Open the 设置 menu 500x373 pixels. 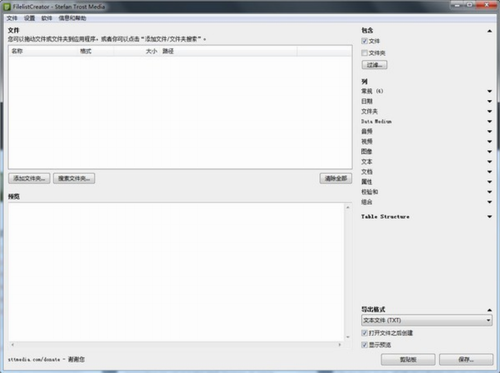tap(29, 18)
